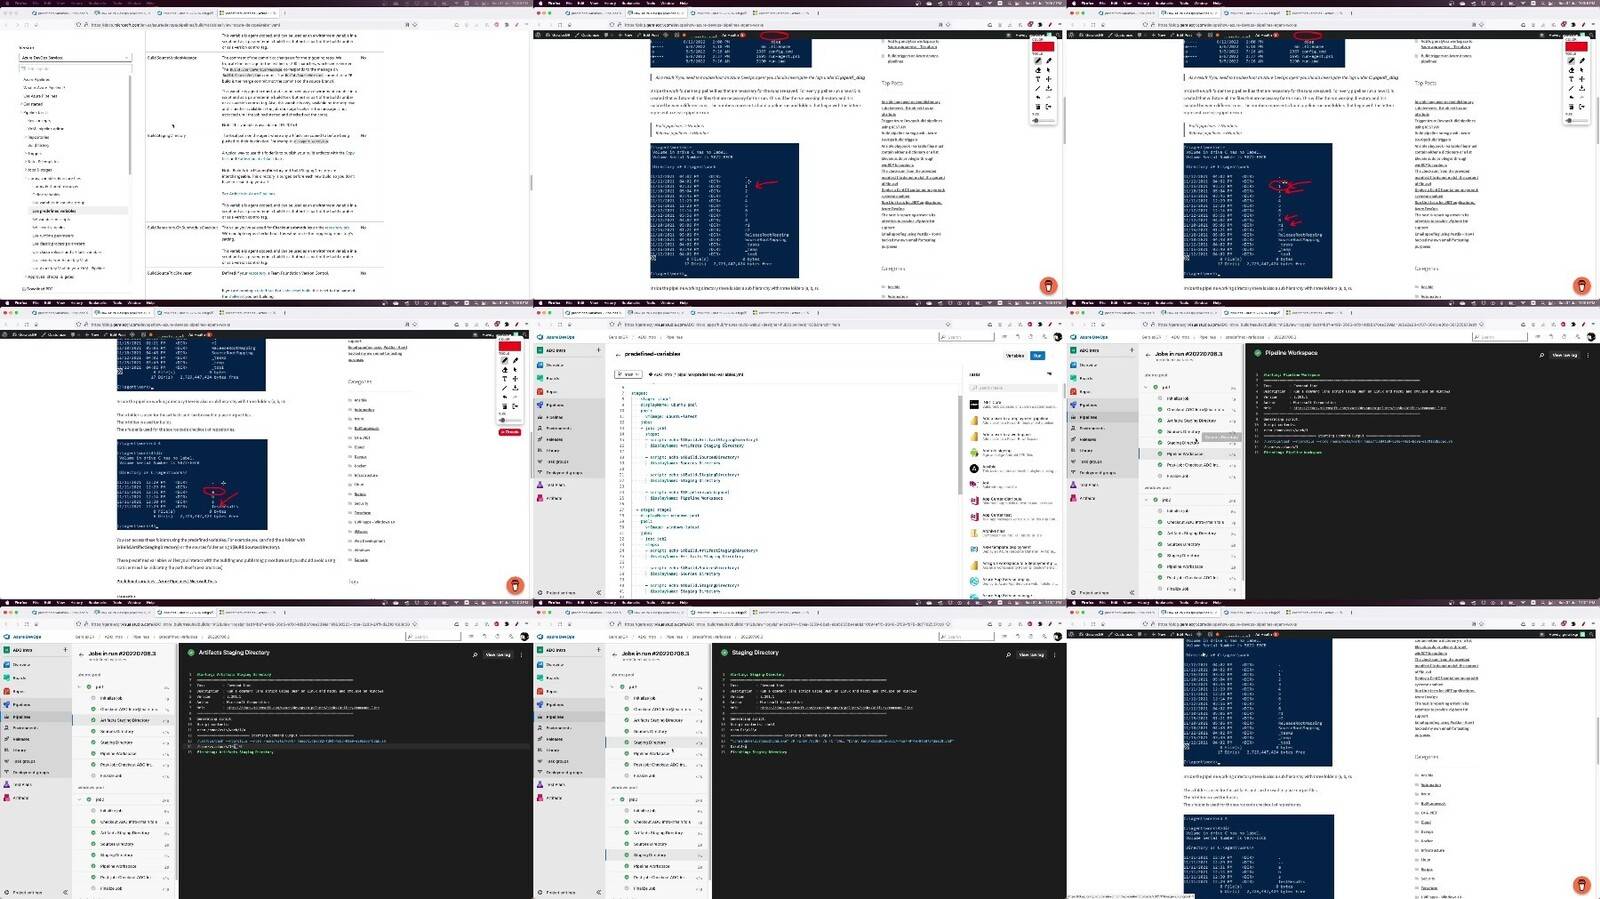Screen dimensions: 1600x899
Task: Select job1 Initialize job step, Workspace frame
Action: click(x=1190, y=398)
